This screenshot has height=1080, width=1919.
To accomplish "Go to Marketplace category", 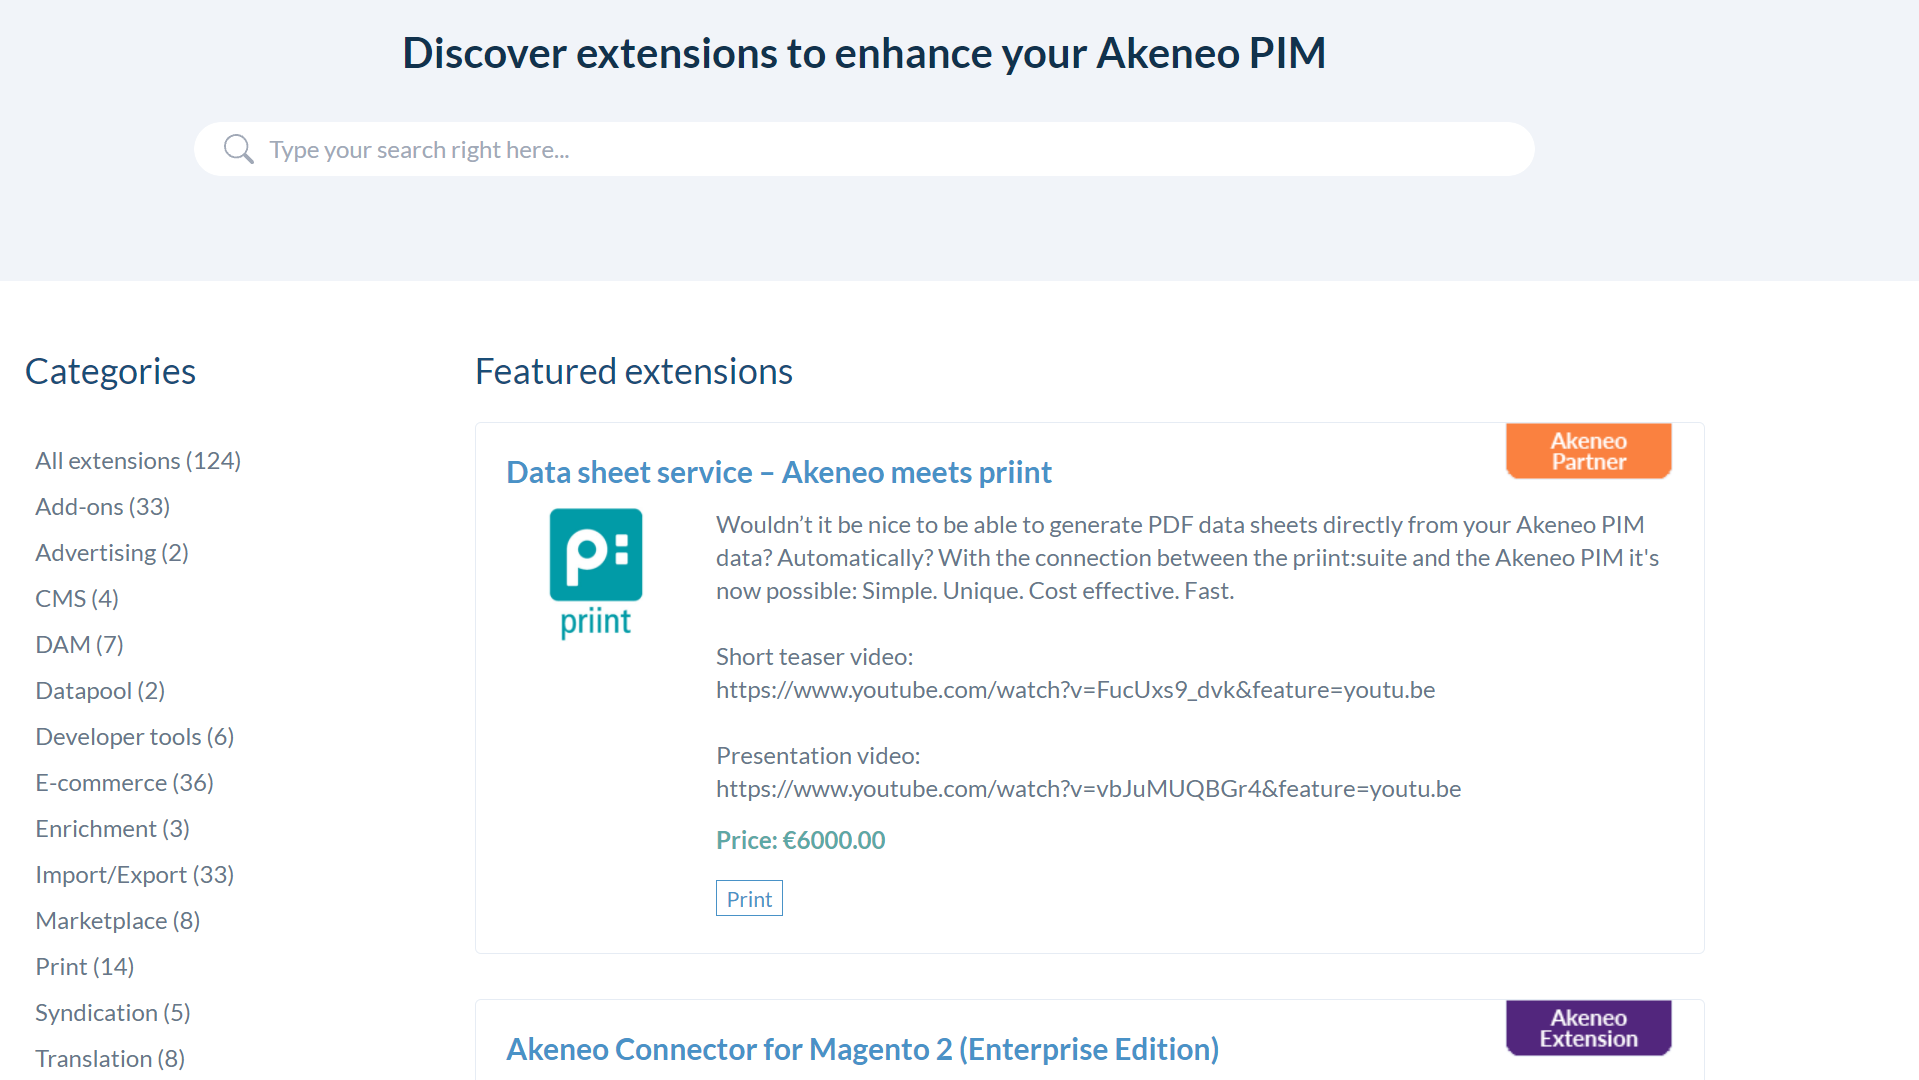I will point(117,921).
